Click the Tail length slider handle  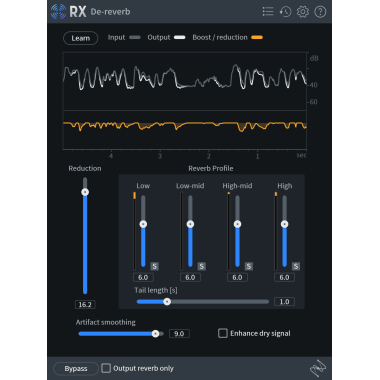point(167,302)
